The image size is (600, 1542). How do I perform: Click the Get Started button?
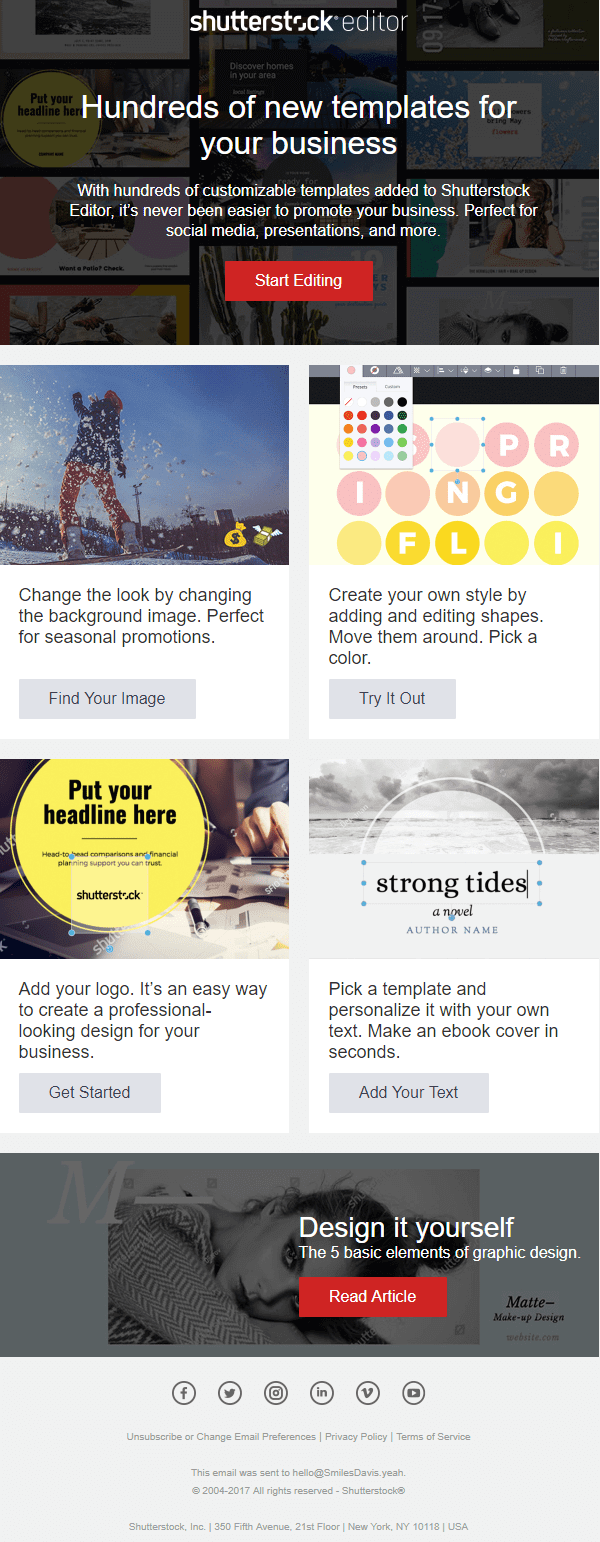90,1093
